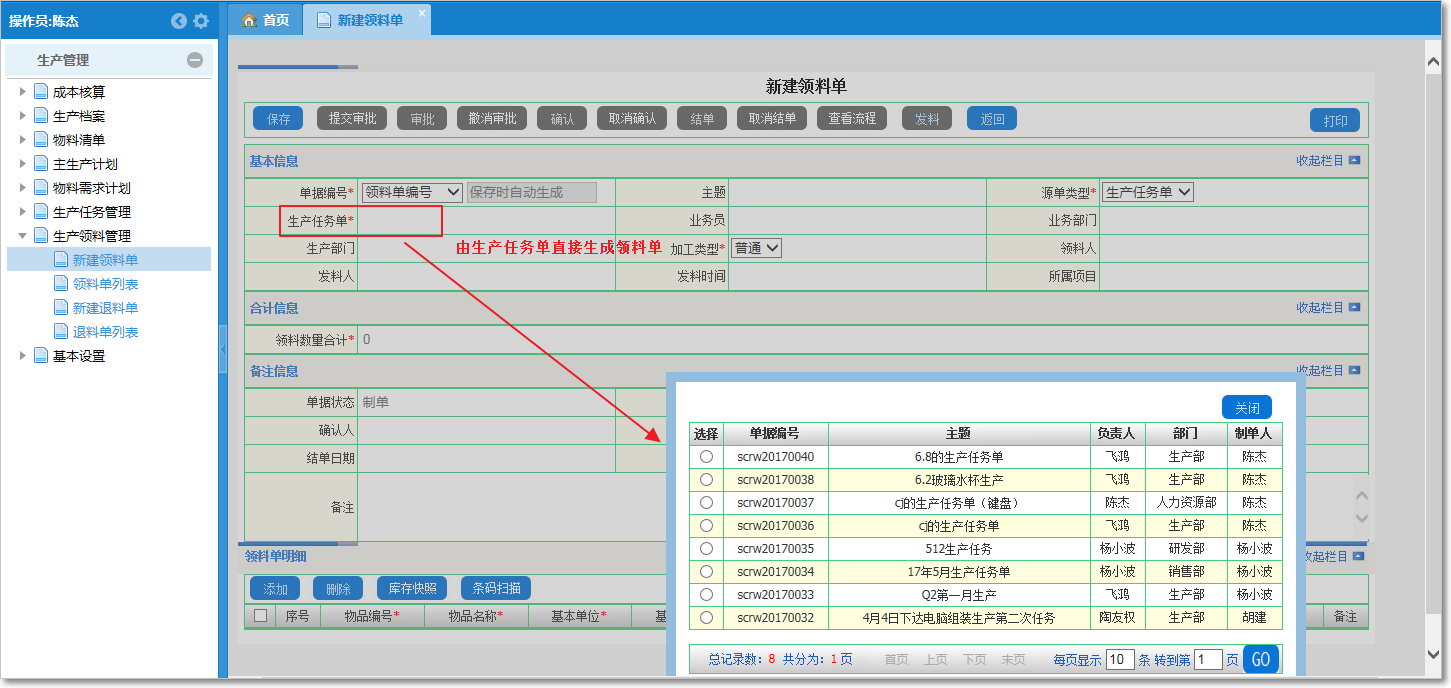Viewport: 1451px width, 688px height.
Task: Switch to the 首页 tab
Action: click(x=265, y=19)
